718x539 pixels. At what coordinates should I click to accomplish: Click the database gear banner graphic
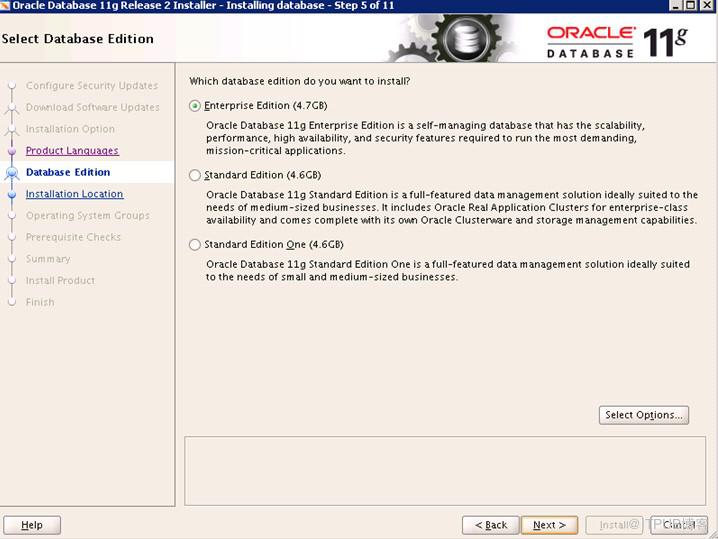point(451,38)
